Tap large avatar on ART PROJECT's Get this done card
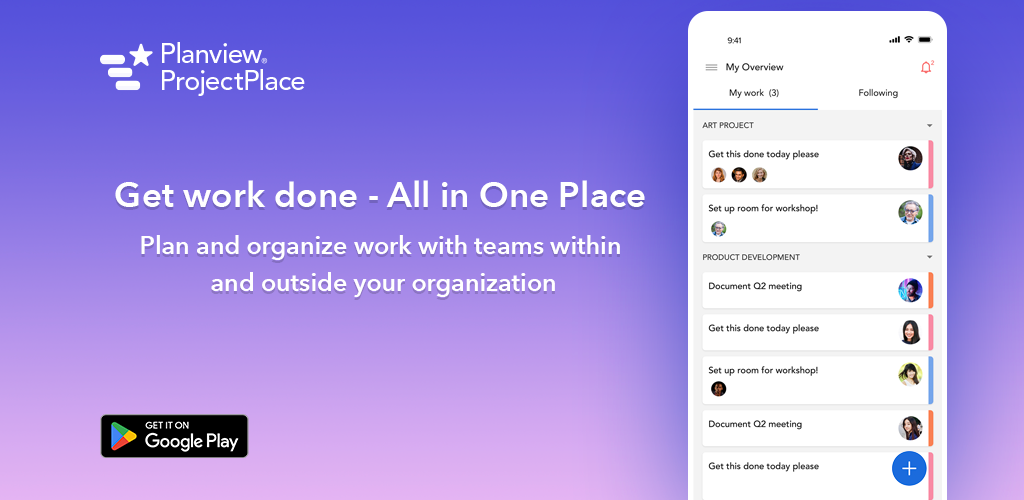Image resolution: width=1024 pixels, height=500 pixels. 910,158
